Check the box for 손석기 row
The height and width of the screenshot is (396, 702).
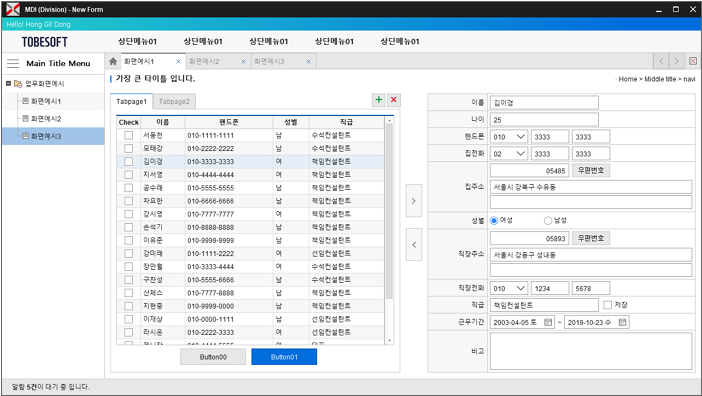coord(128,227)
